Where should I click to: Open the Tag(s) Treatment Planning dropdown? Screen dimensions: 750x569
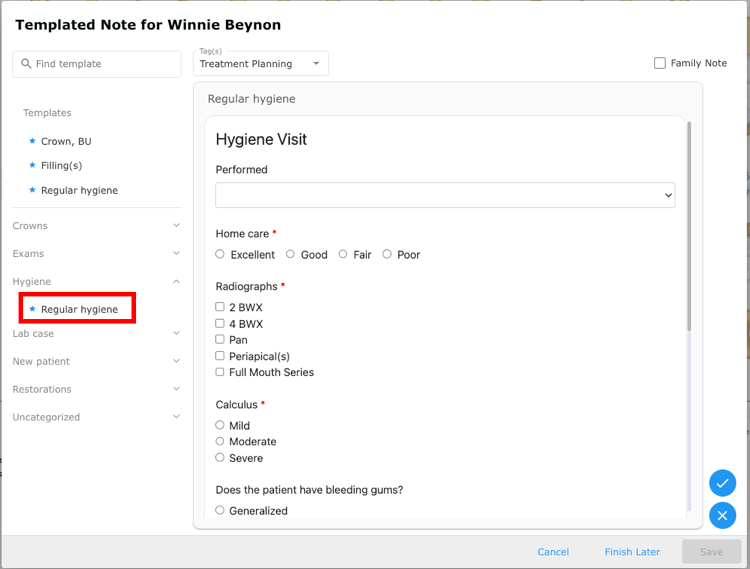click(261, 63)
